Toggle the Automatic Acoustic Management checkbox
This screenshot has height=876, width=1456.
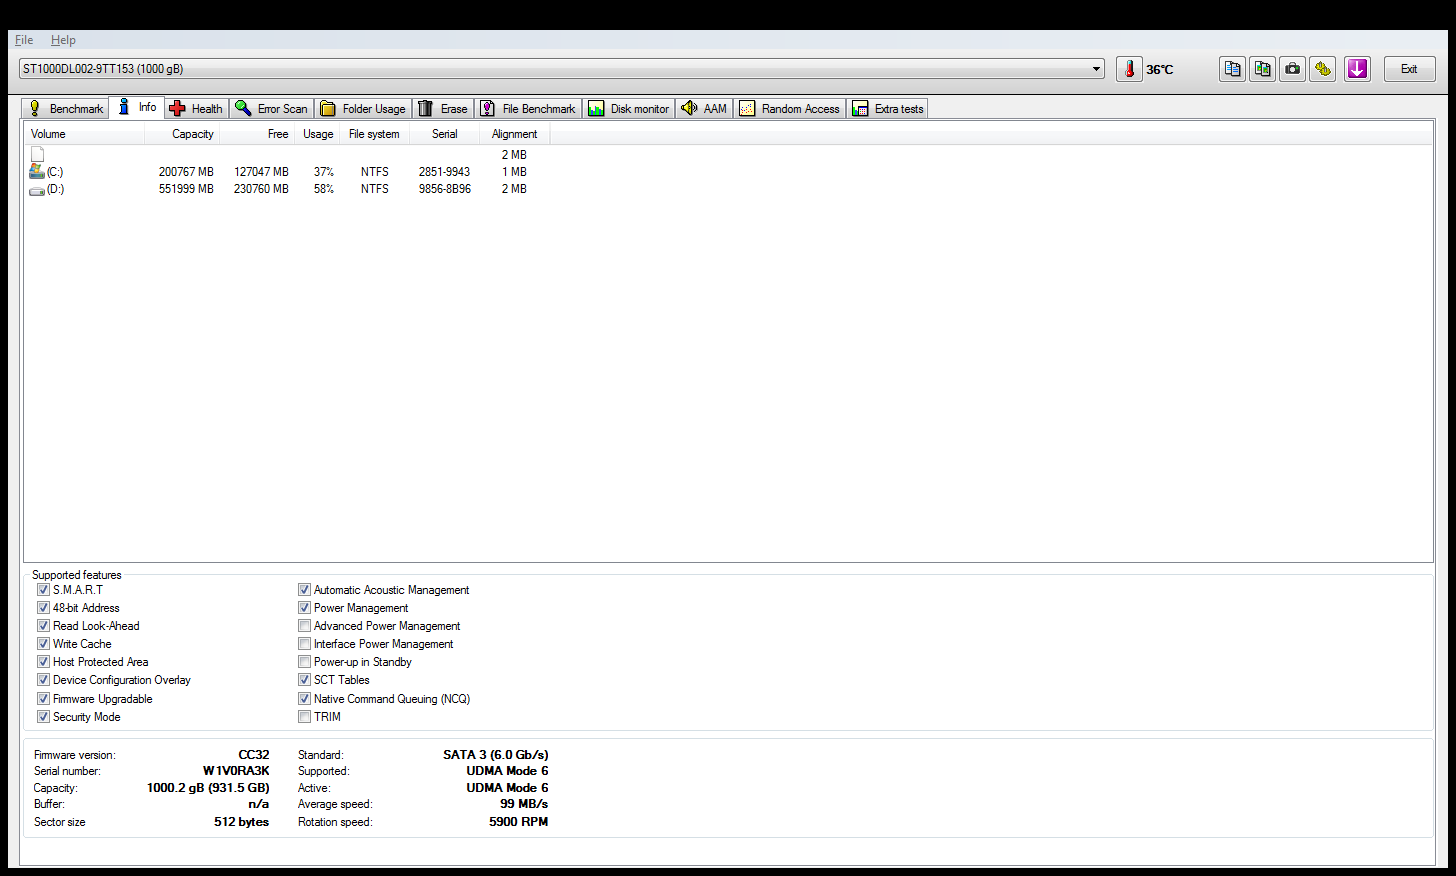[304, 590]
